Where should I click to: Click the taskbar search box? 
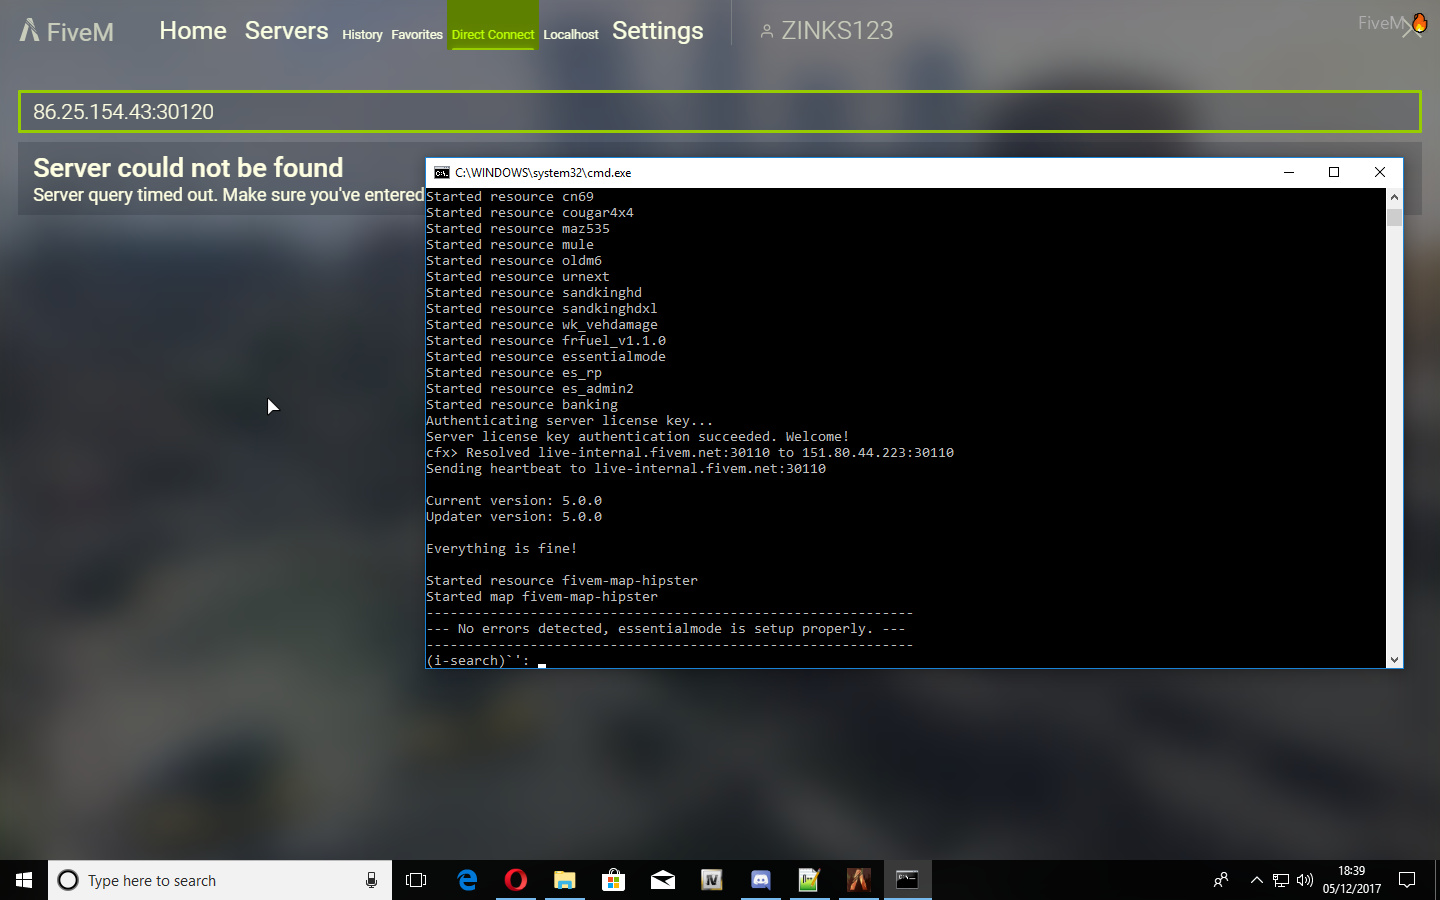tap(220, 880)
